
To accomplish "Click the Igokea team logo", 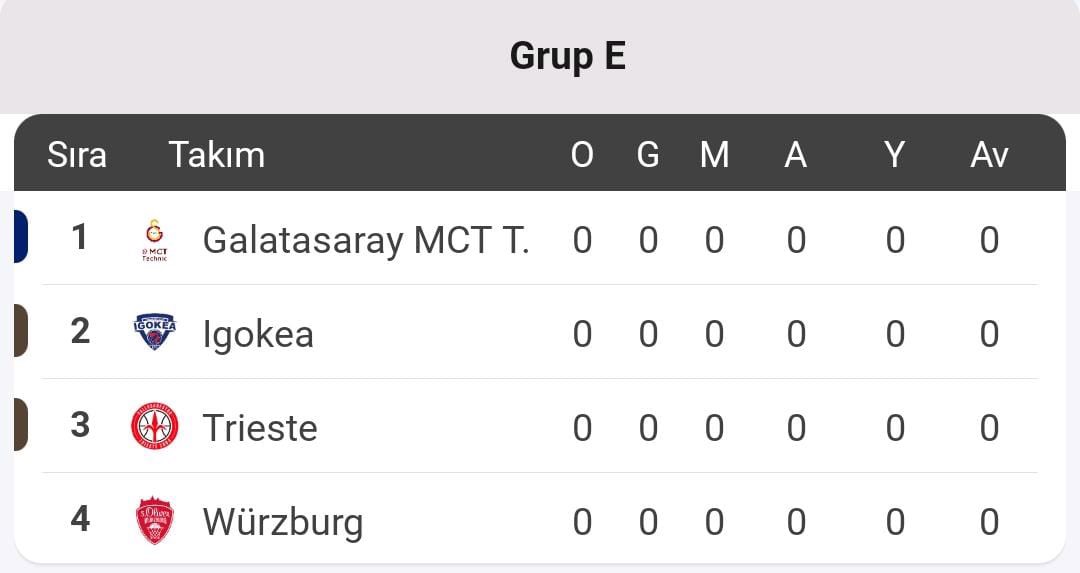I will coord(155,332).
